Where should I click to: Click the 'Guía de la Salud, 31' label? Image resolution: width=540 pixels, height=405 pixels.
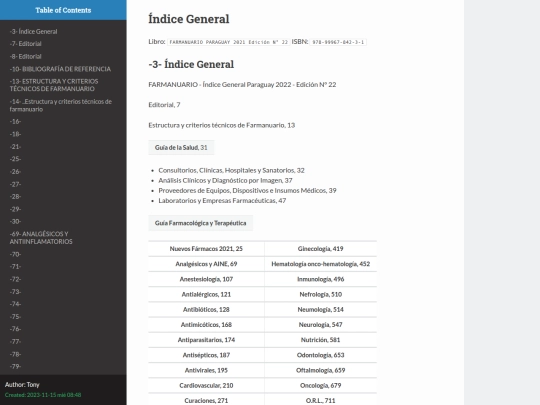[x=181, y=147]
